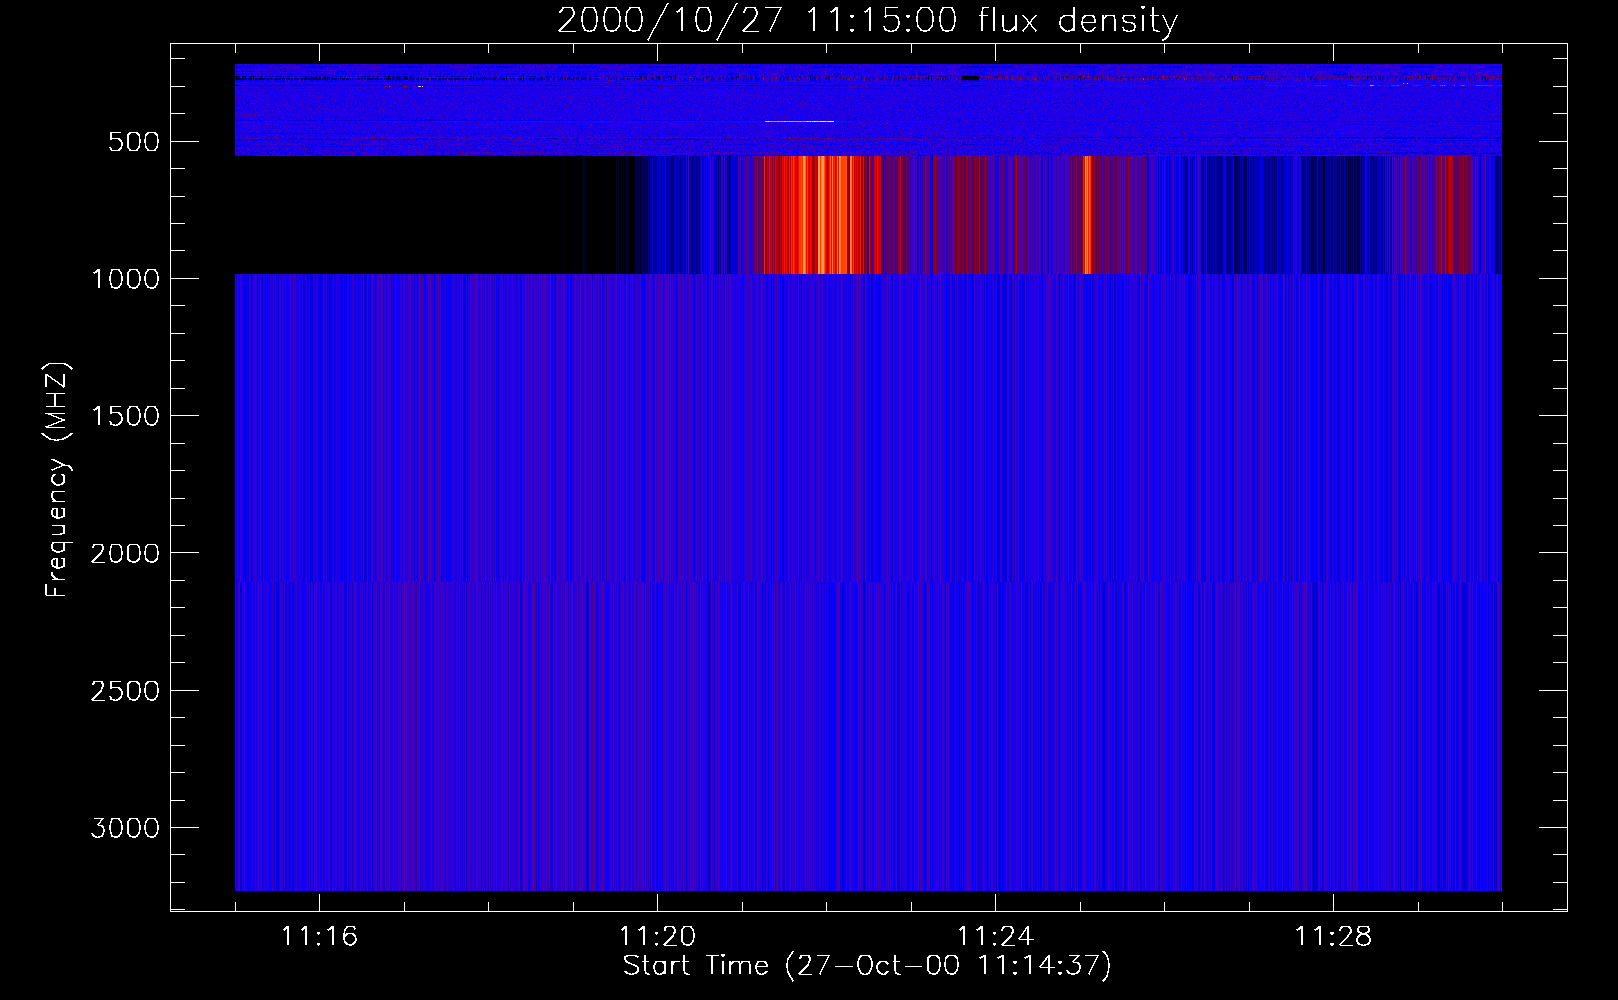
Task: Click the plot title '2000/10/27 11:15:00 flux density'
Action: [x=867, y=20]
